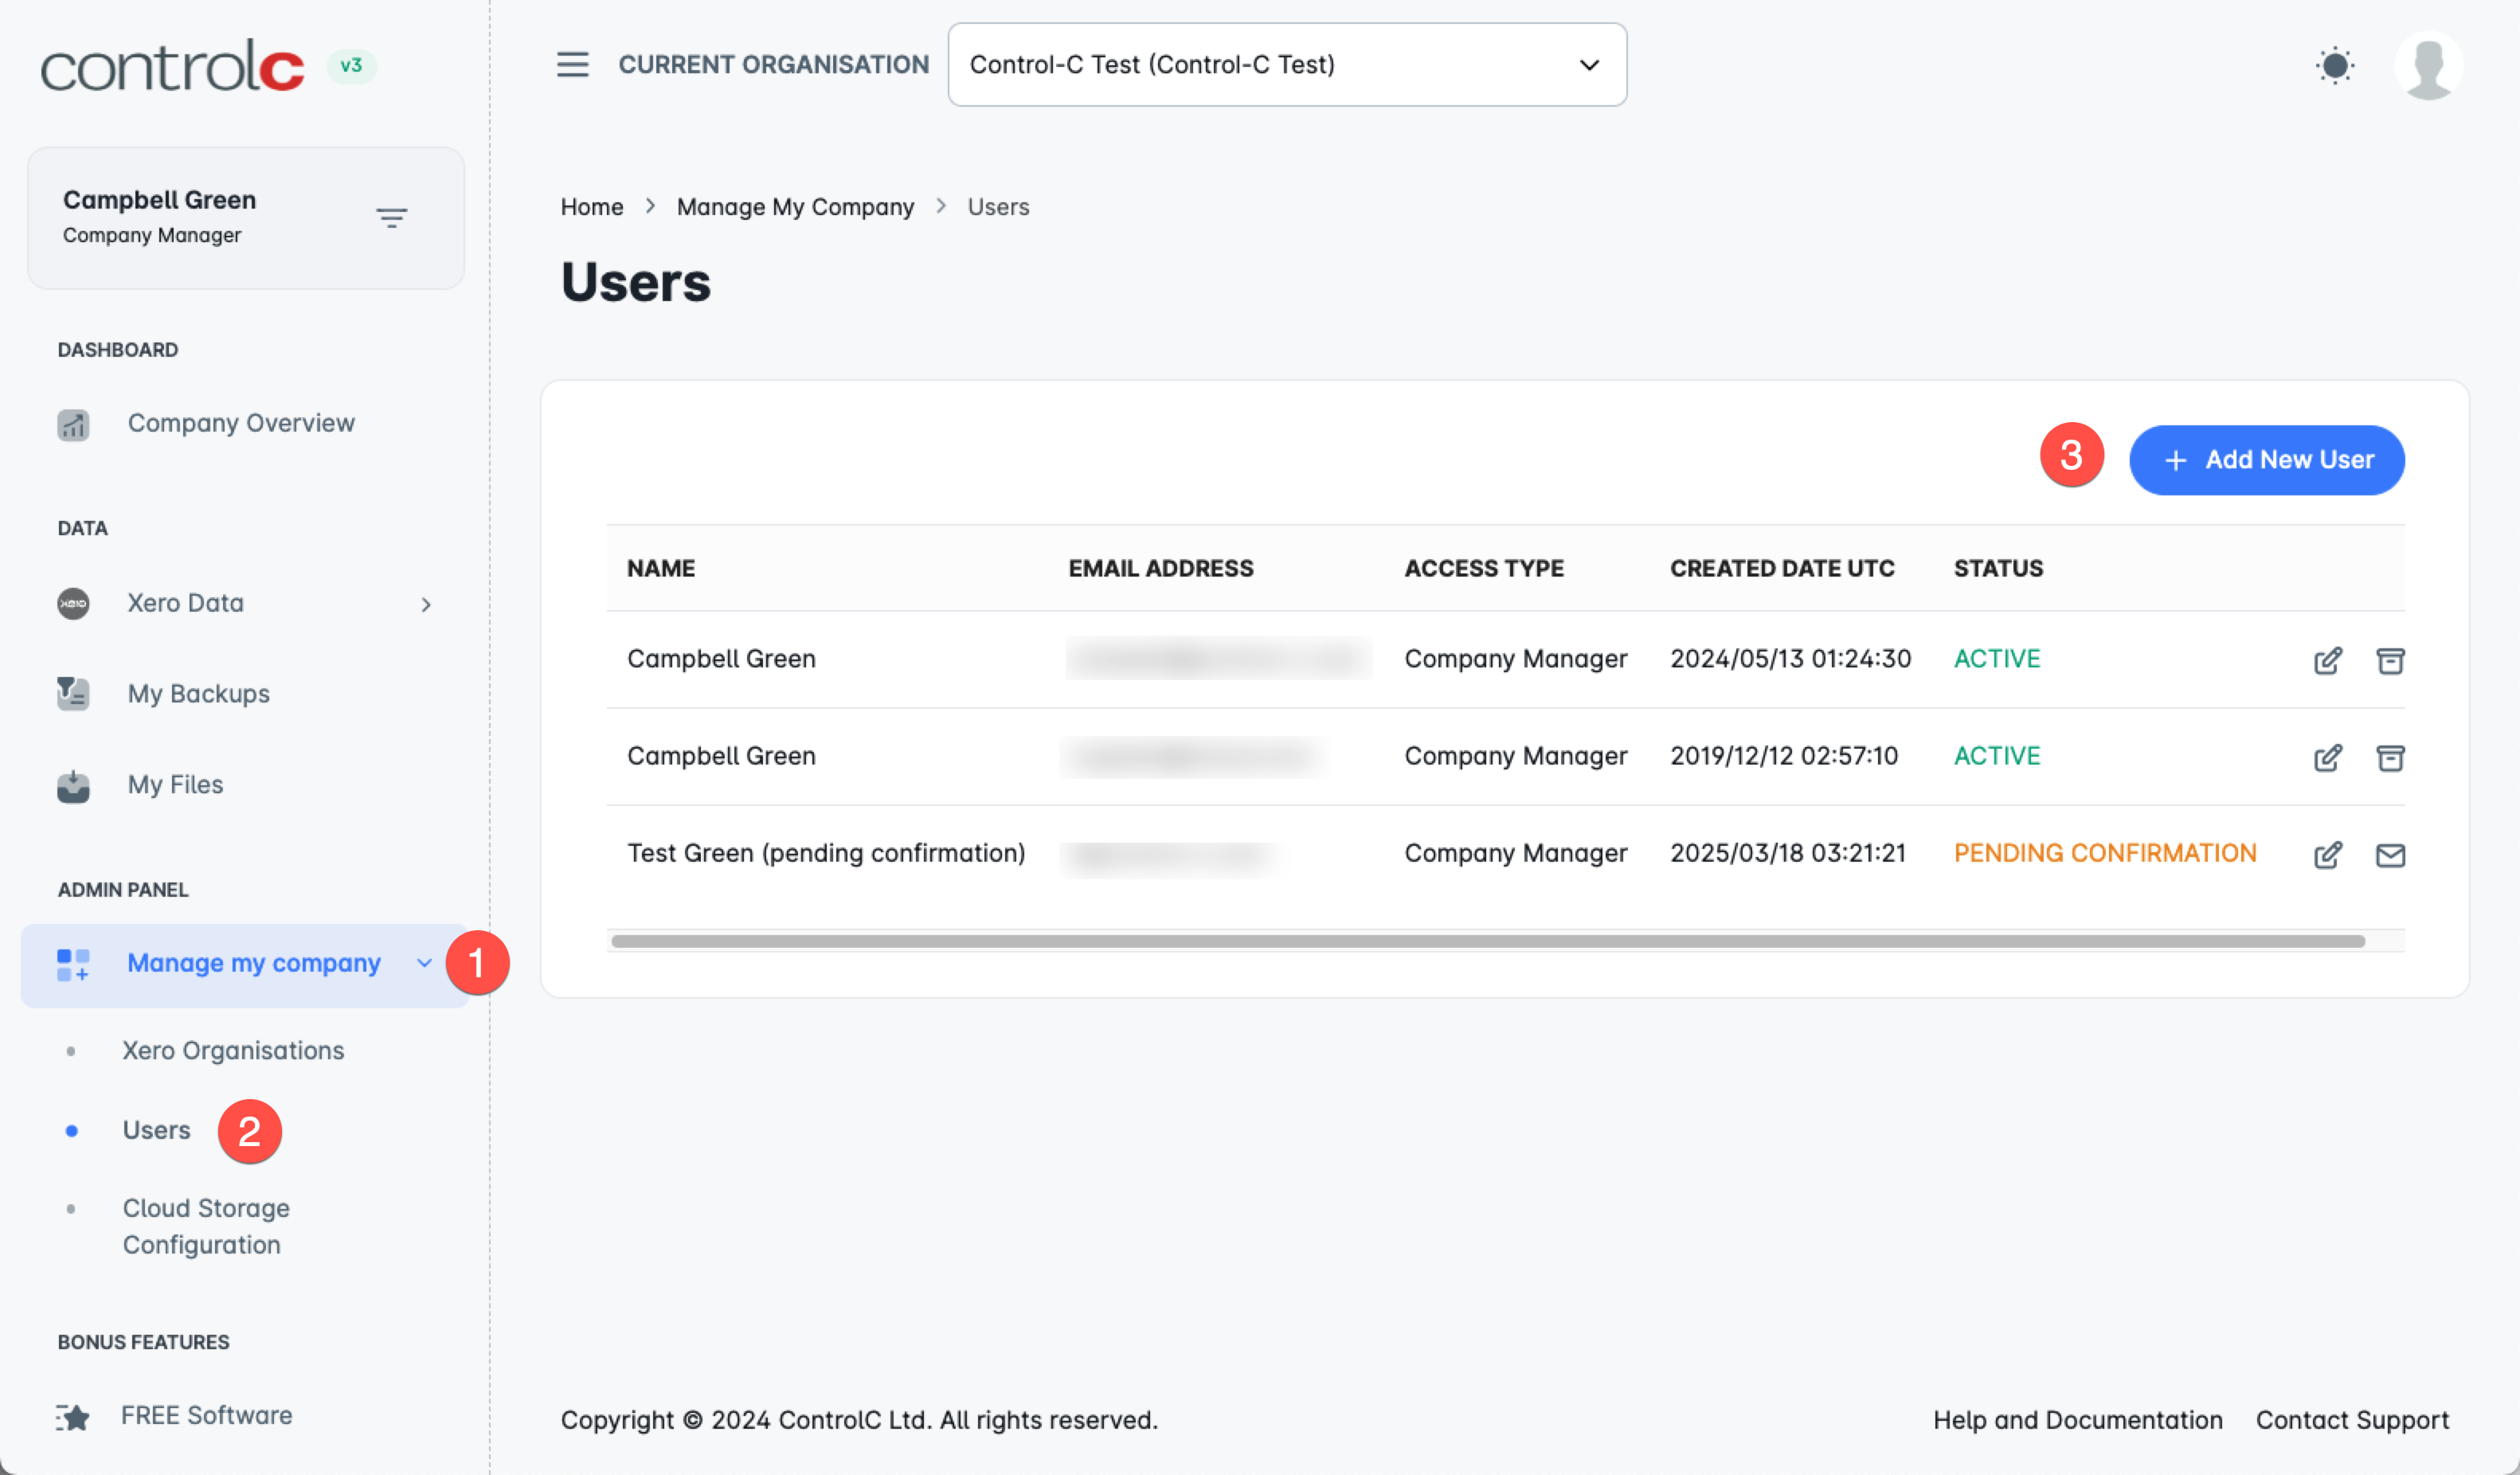Click the Campbell Green profile card name

tap(159, 200)
